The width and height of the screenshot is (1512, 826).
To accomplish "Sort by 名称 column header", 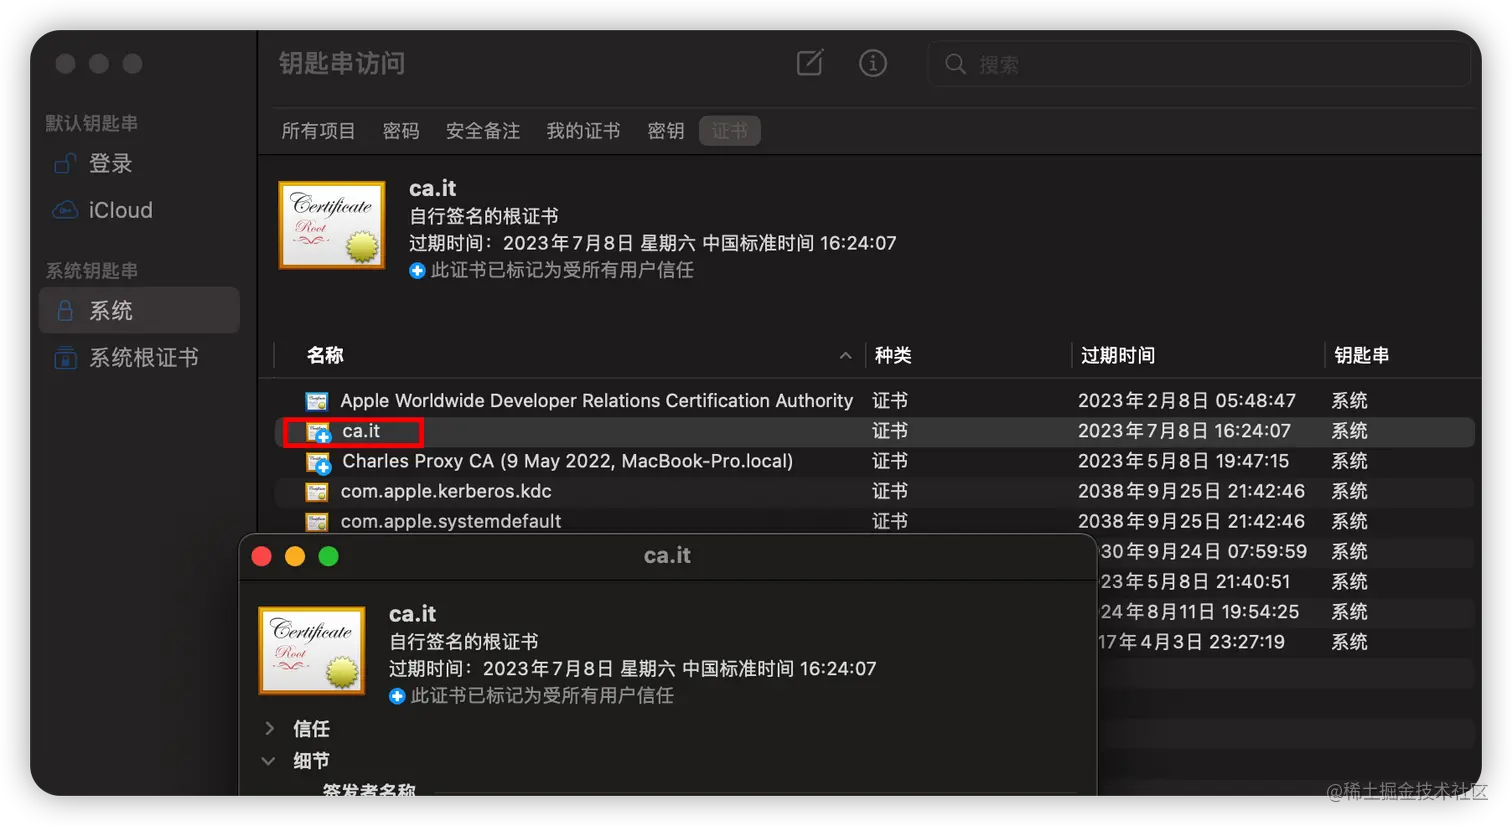I will click(325, 355).
